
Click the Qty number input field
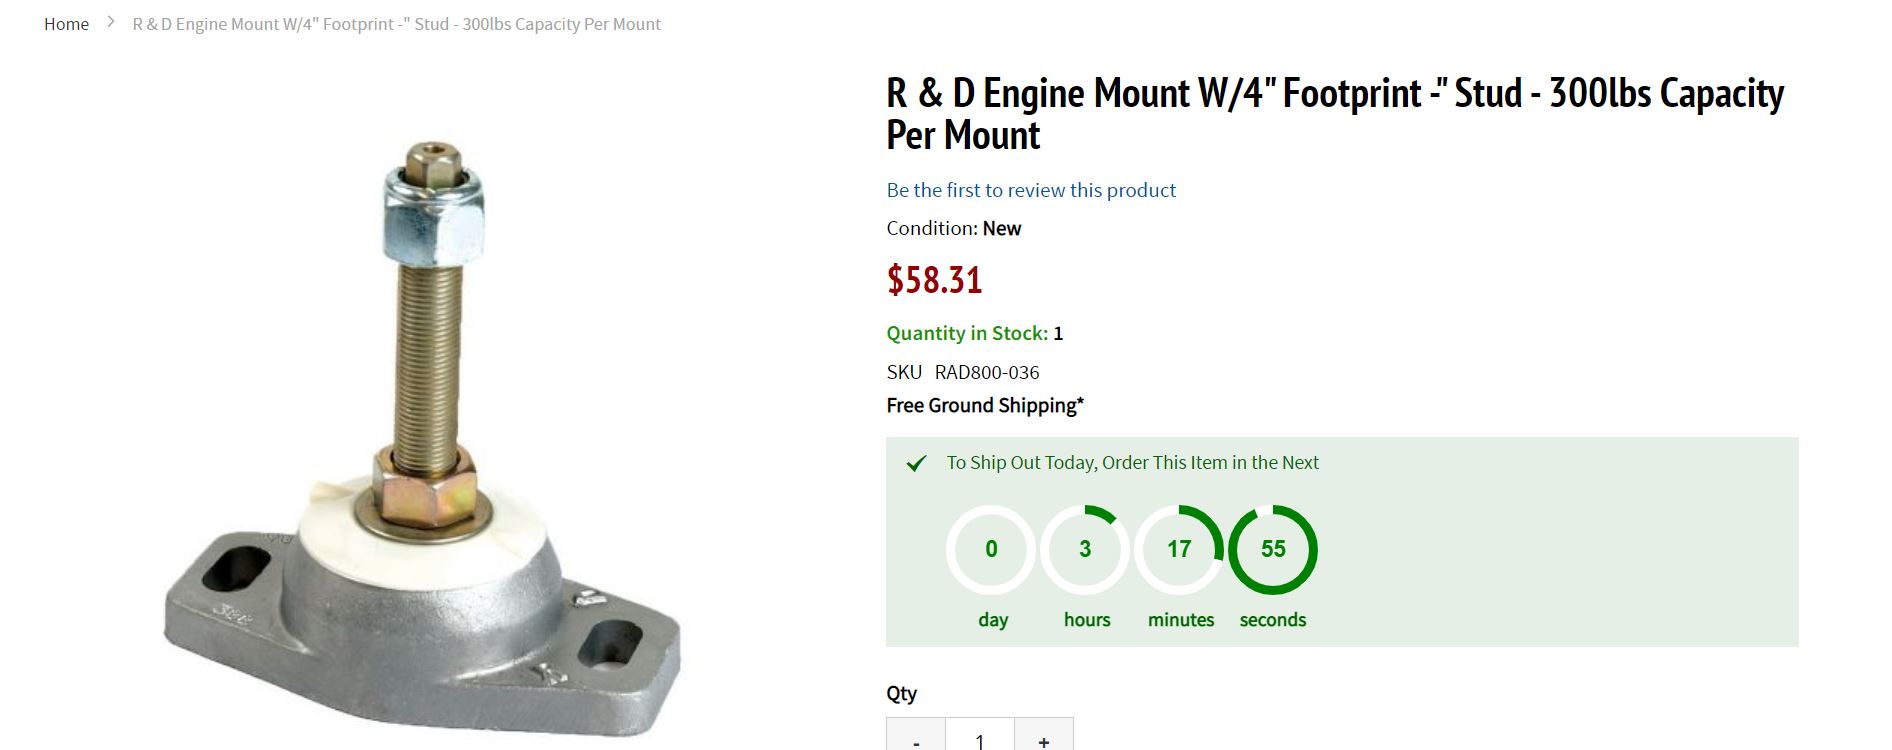click(979, 739)
